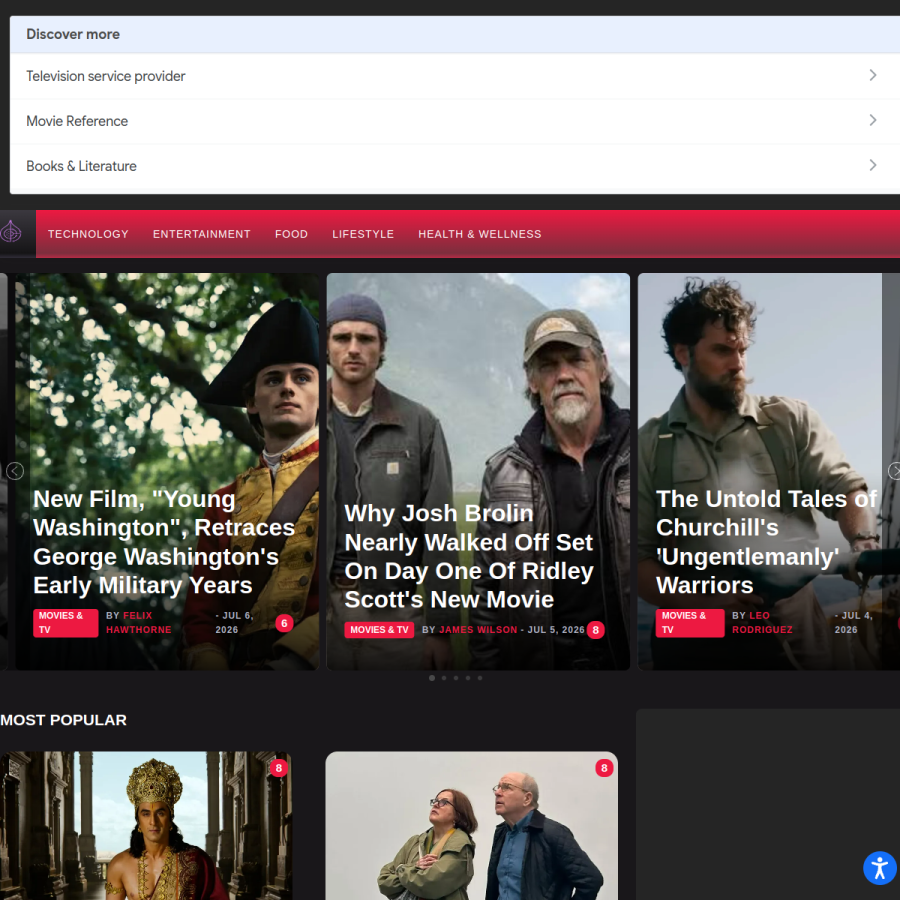Open the Young Washington film headline

tap(164, 542)
